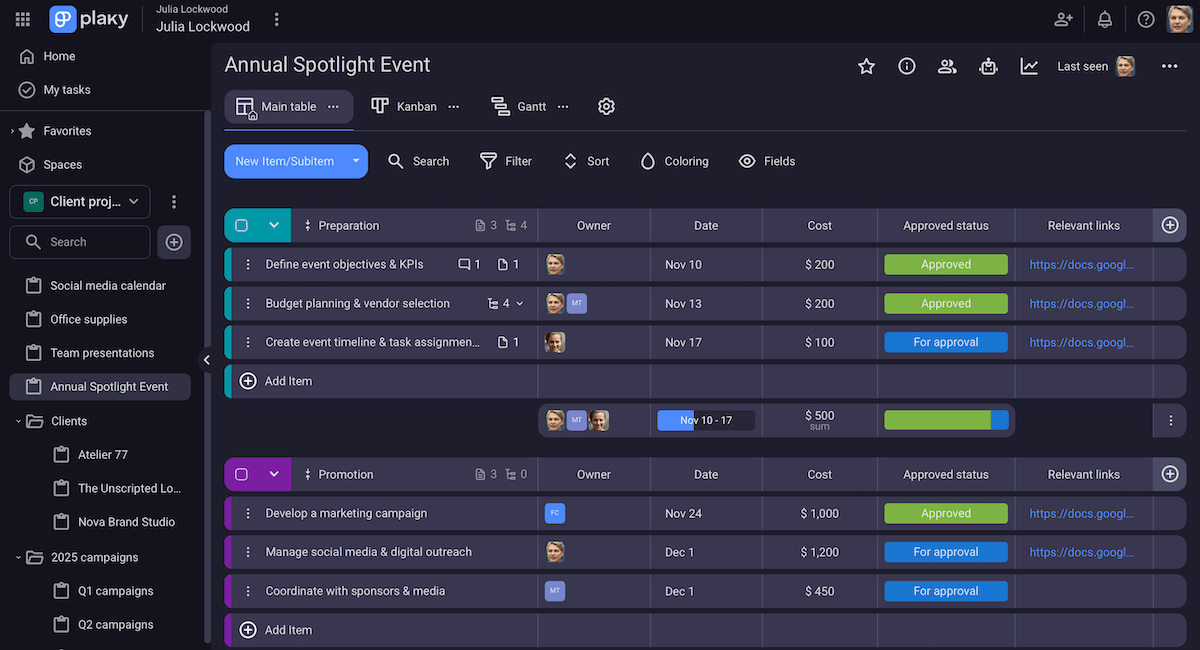Click the invite user icon in top bar
The height and width of the screenshot is (650, 1200).
(1063, 19)
